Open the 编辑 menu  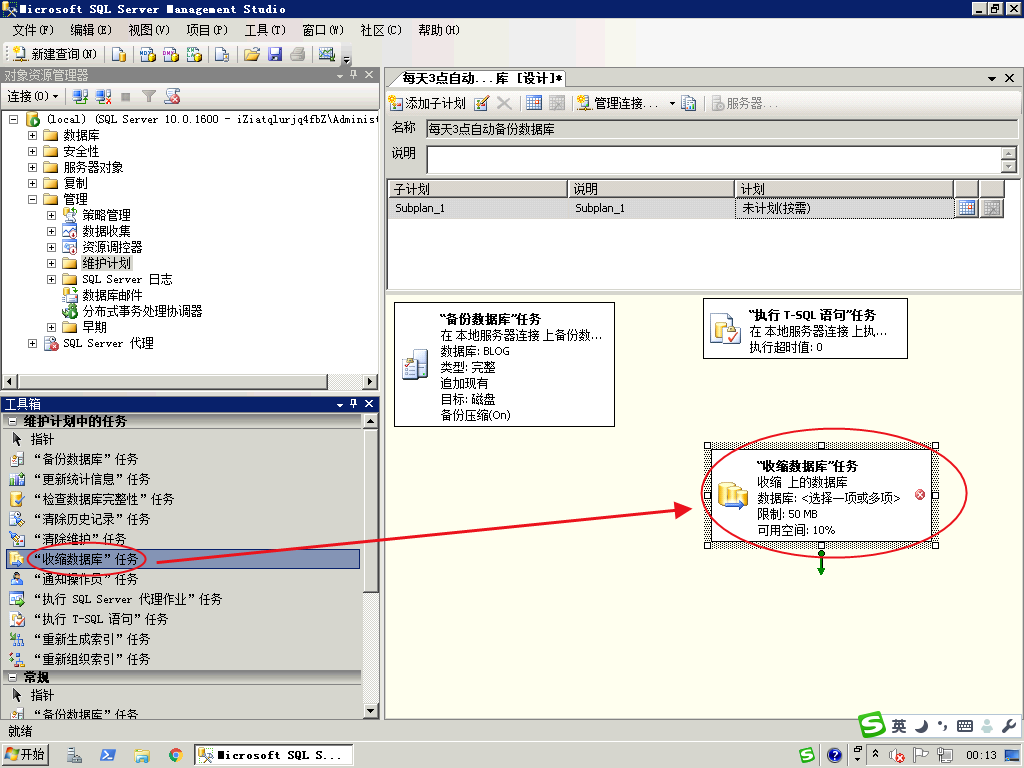tap(91, 30)
